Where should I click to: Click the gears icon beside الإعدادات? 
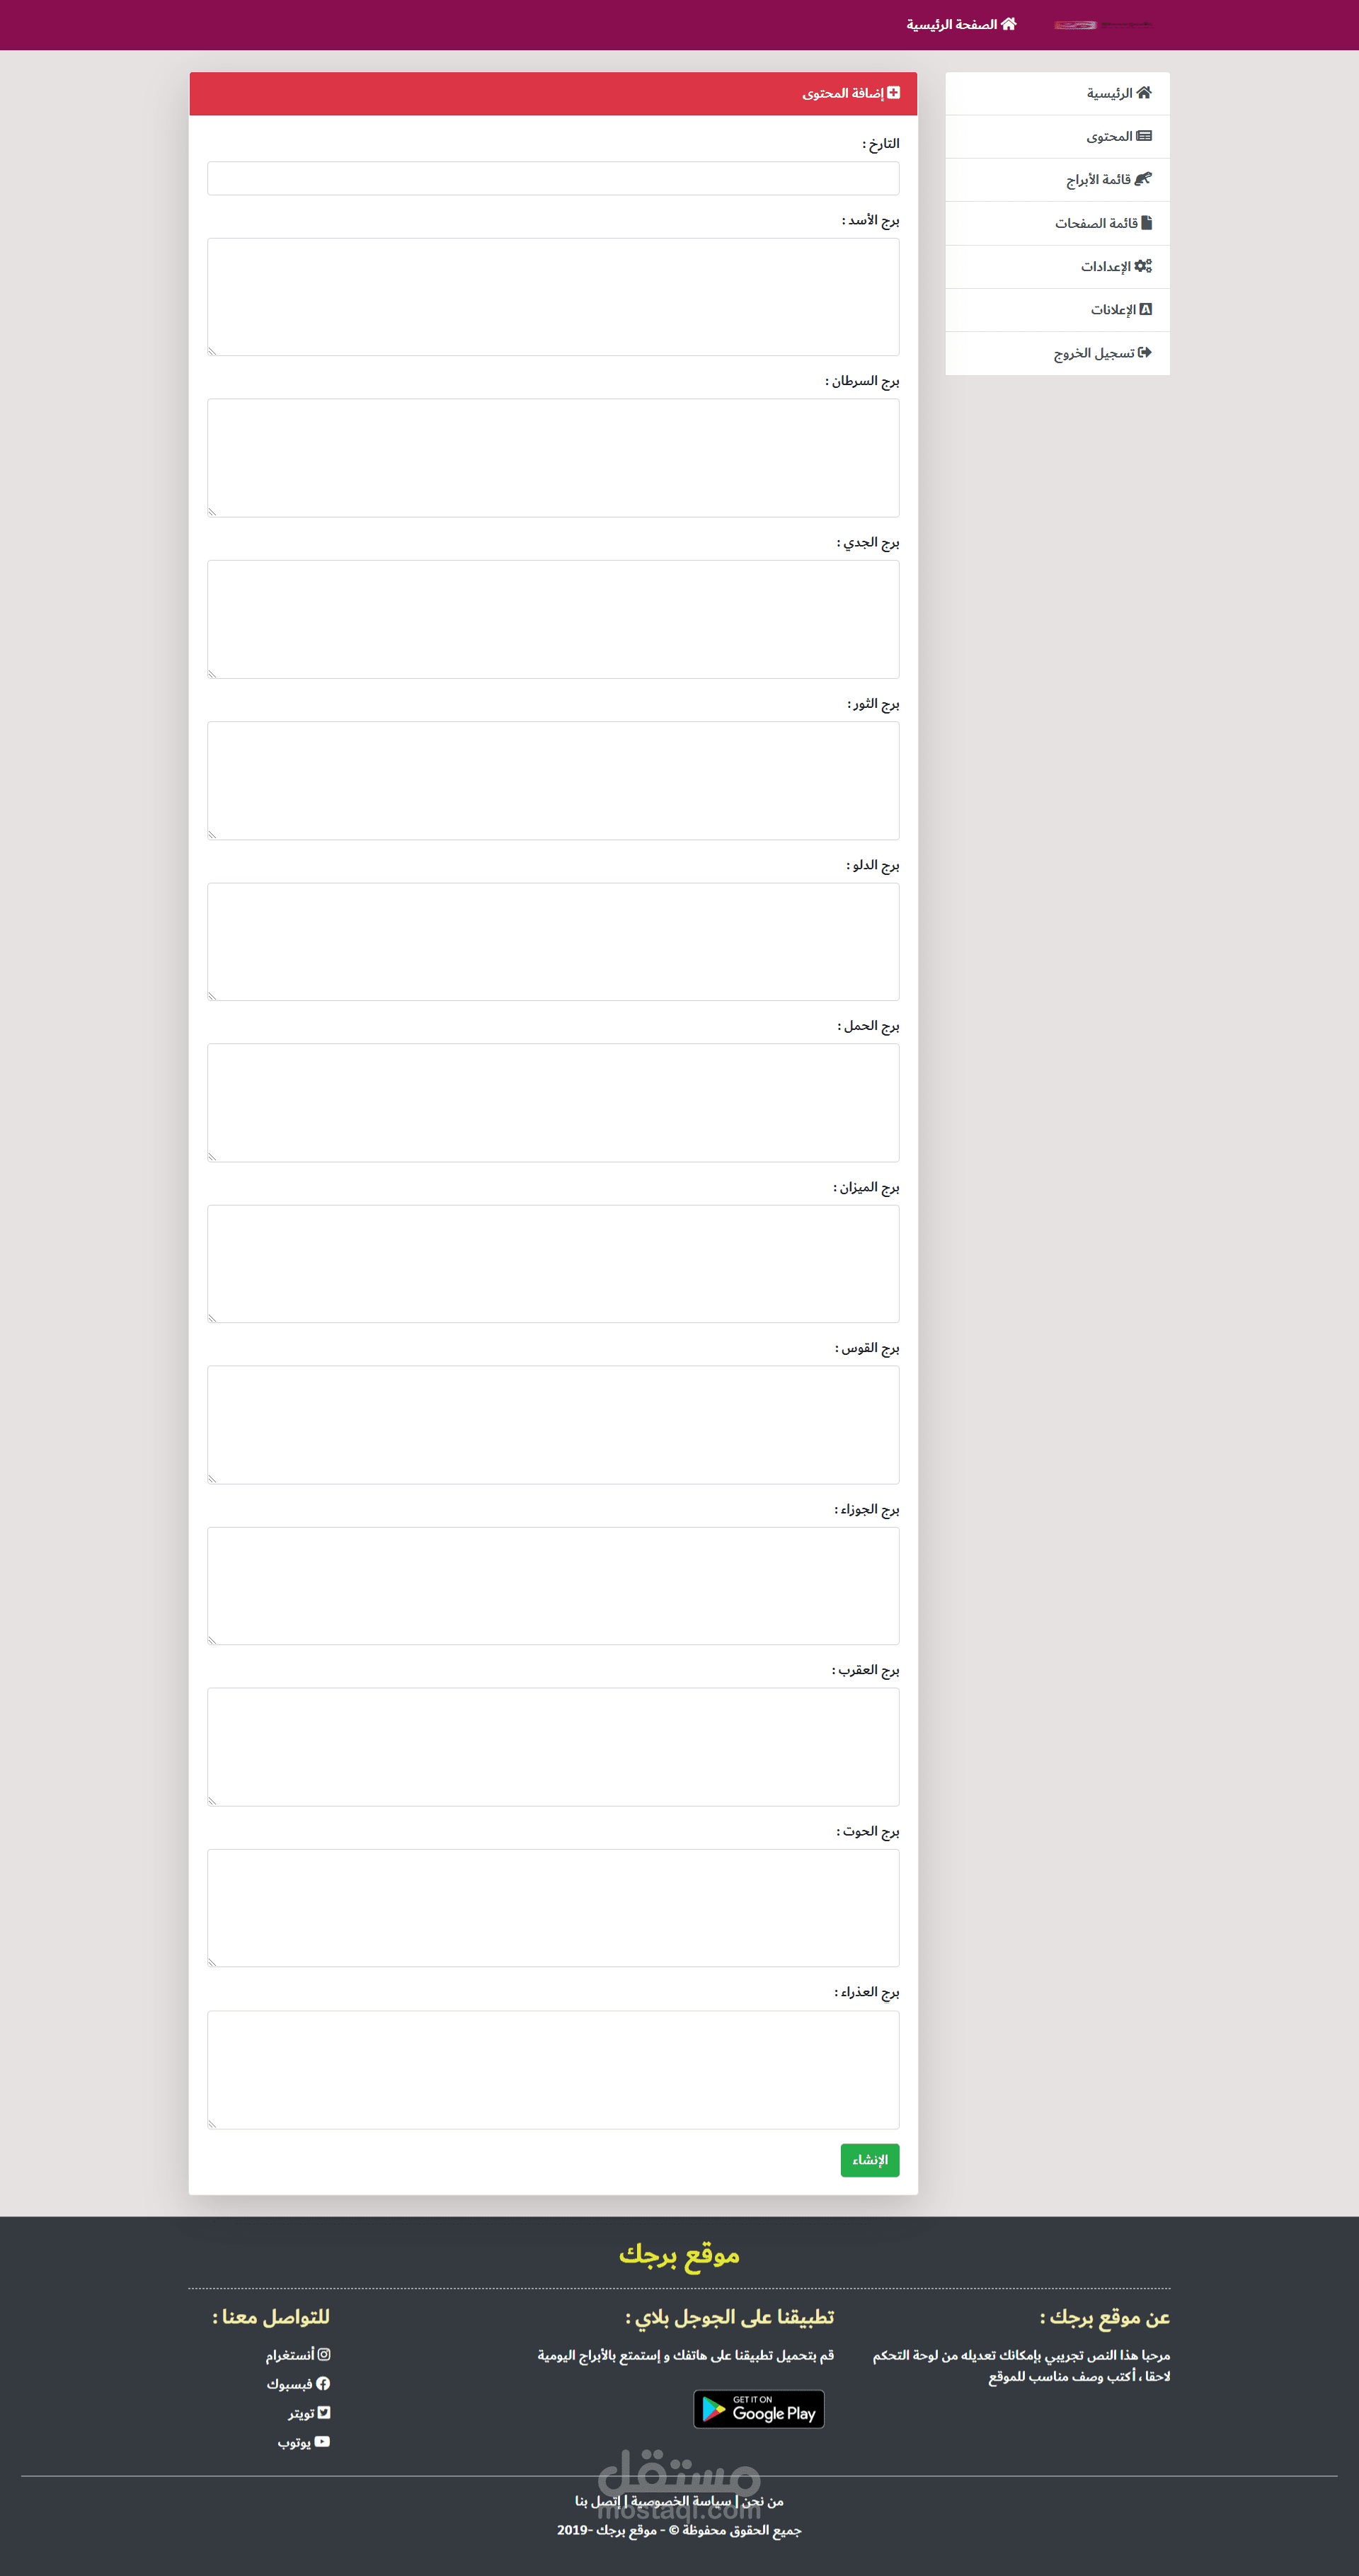(x=1143, y=266)
